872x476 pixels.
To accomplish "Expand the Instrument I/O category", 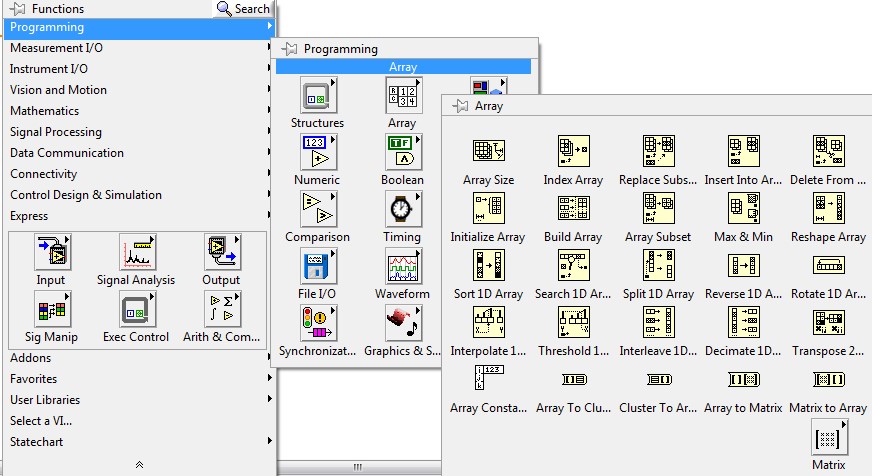I will pyautogui.click(x=139, y=69).
